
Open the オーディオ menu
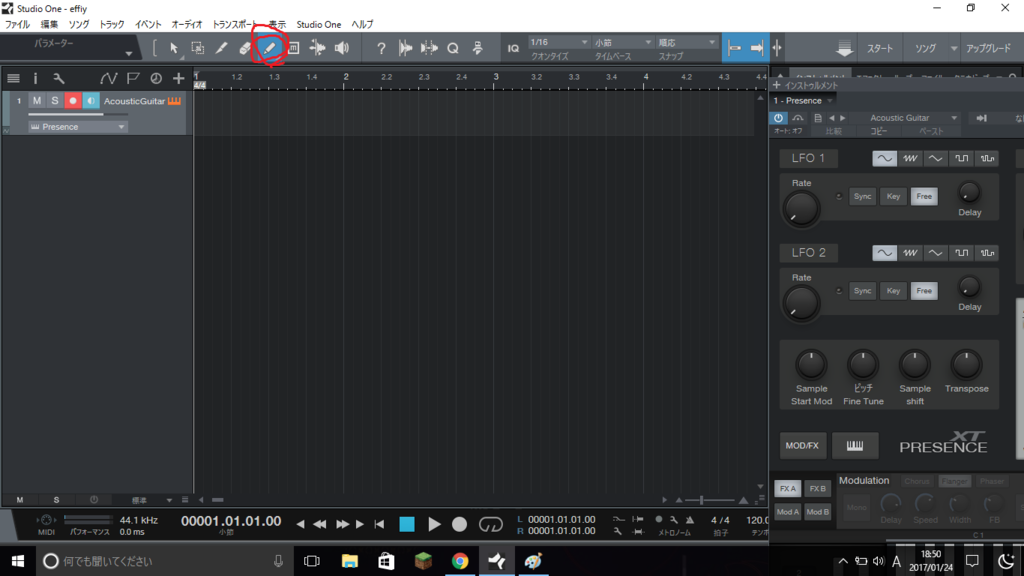pyautogui.click(x=187, y=24)
